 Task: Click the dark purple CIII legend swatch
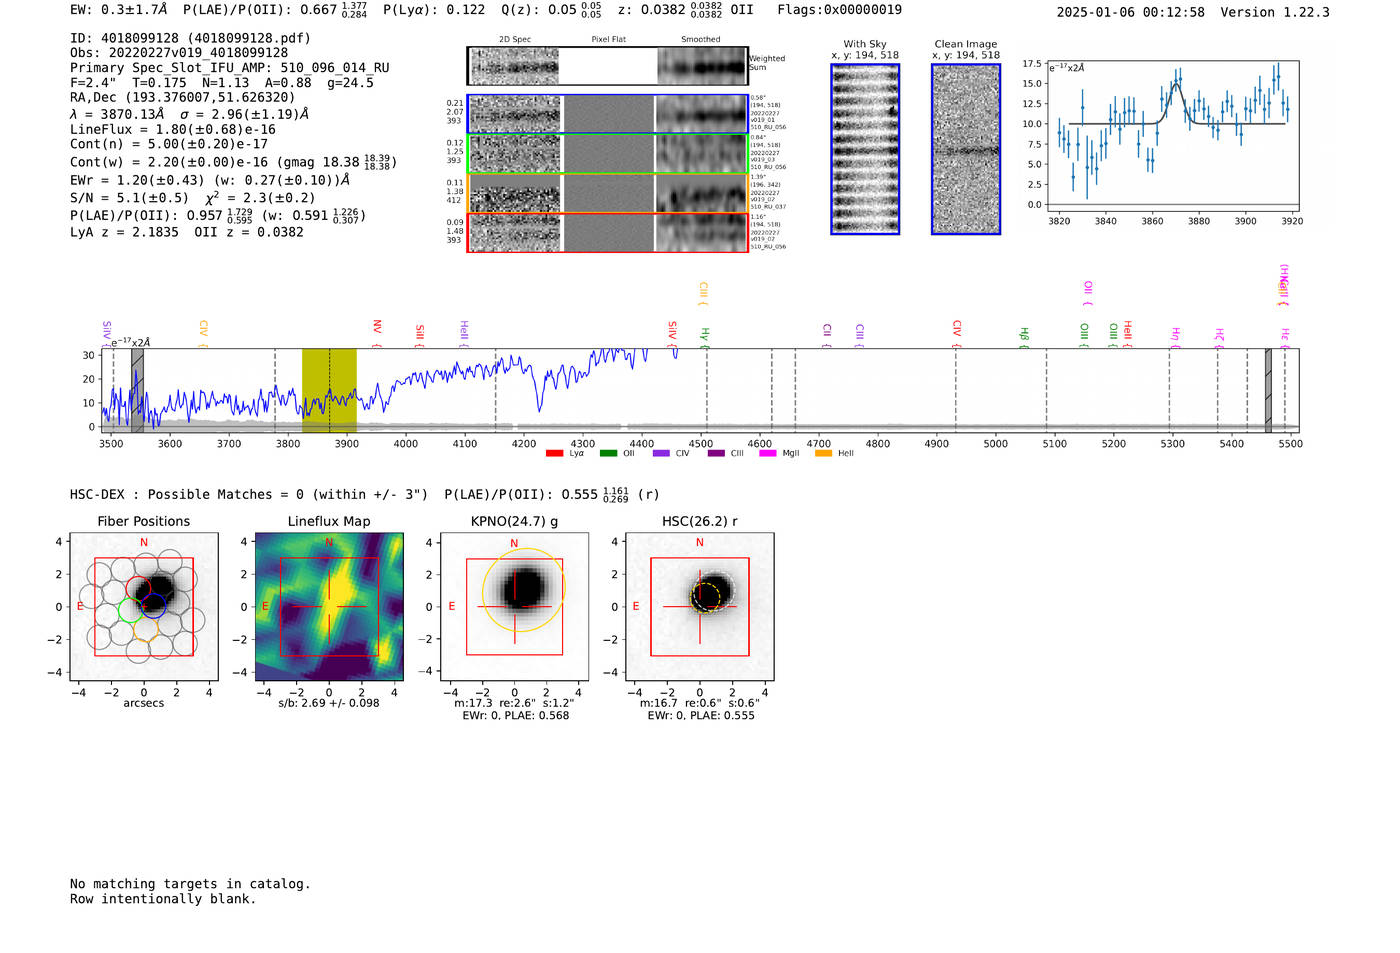point(716,453)
